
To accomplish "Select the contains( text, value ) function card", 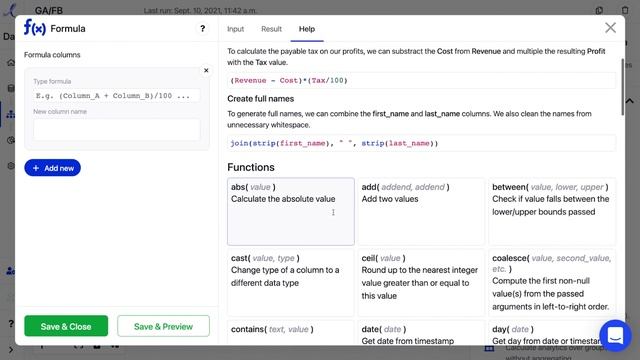I will click(x=291, y=333).
